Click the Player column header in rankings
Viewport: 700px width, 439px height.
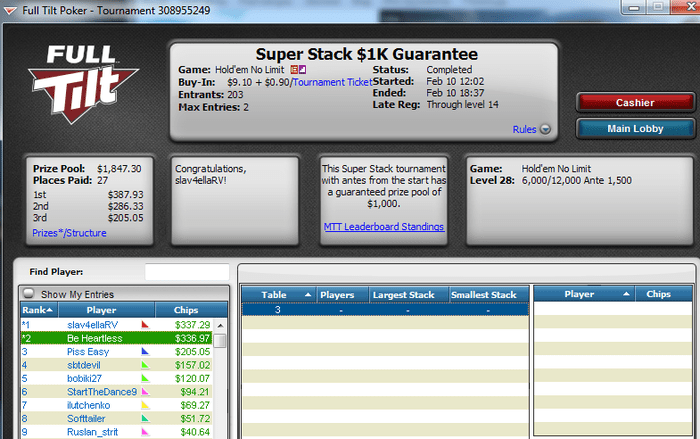tap(106, 310)
